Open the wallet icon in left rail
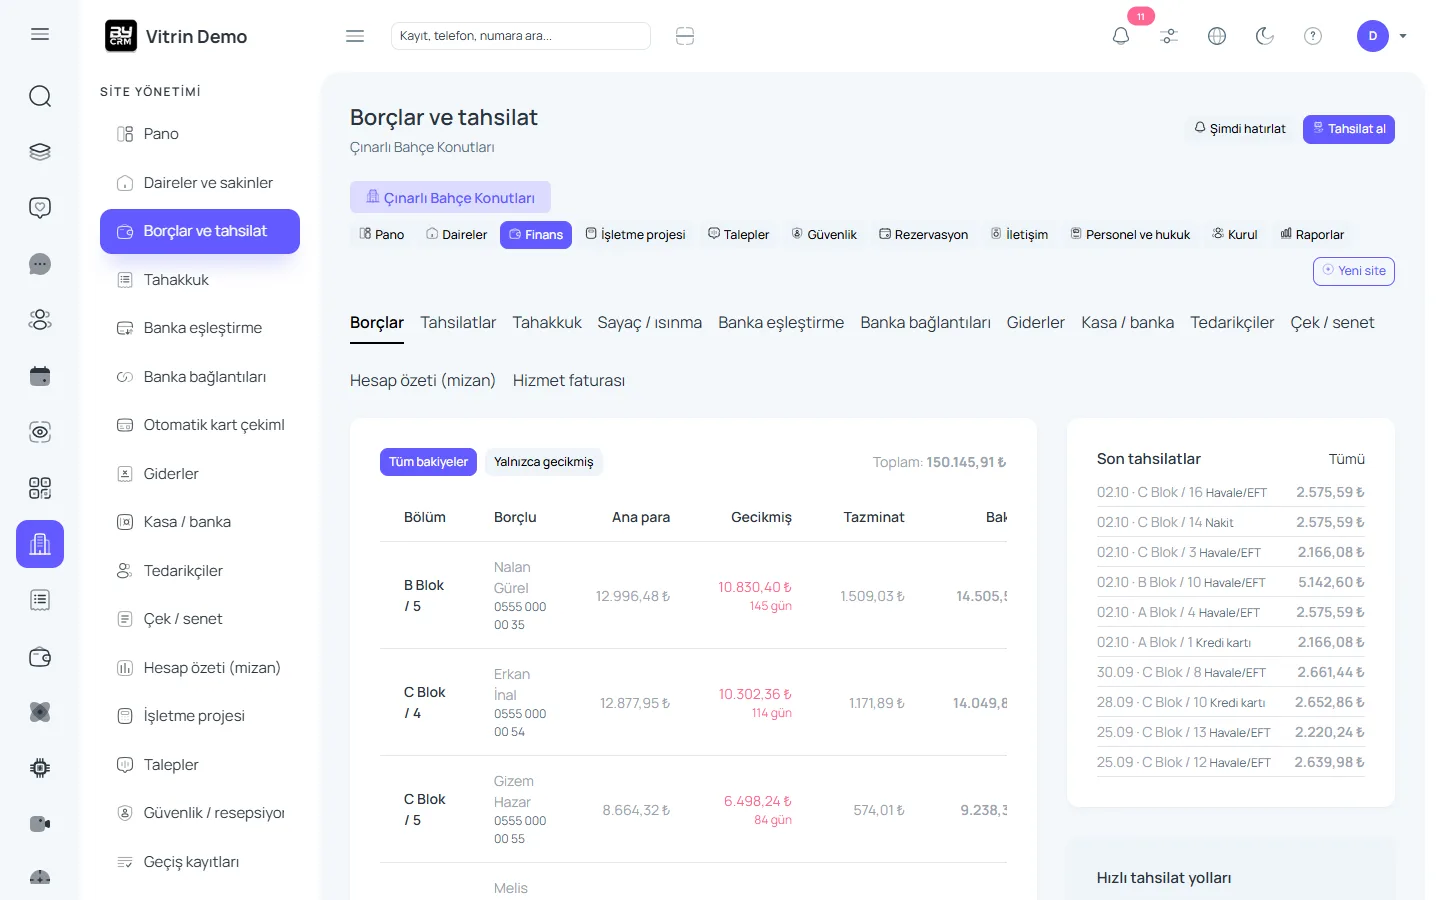Viewport: 1440px width, 900px height. point(40,656)
